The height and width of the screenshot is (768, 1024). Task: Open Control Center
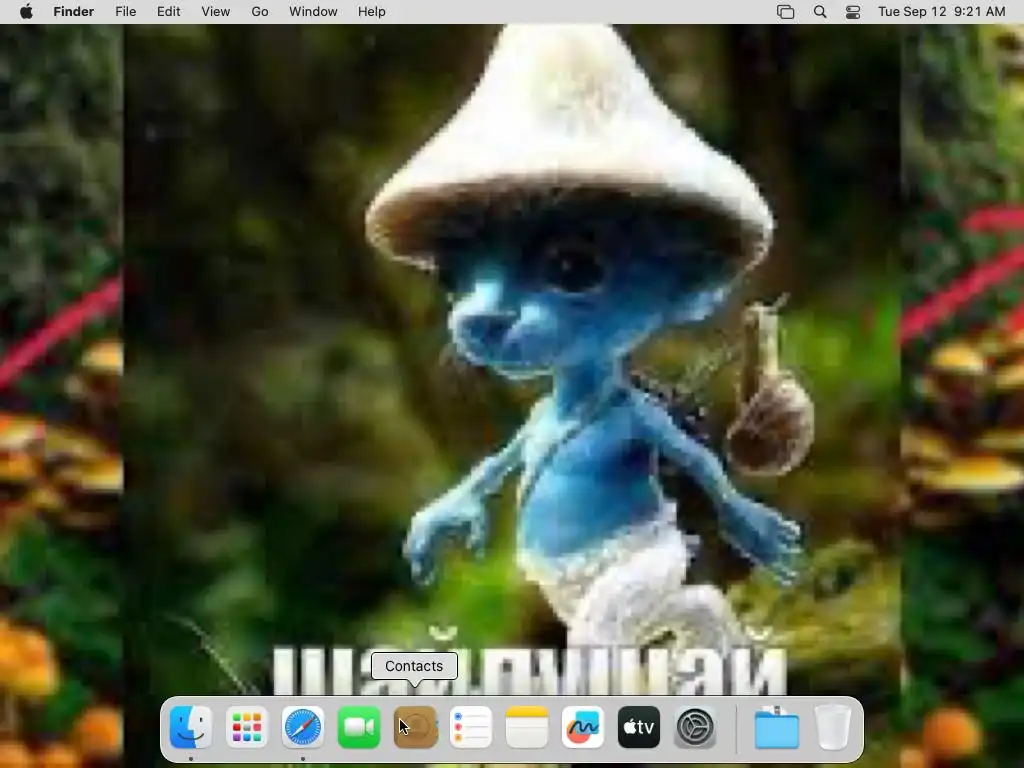(853, 12)
